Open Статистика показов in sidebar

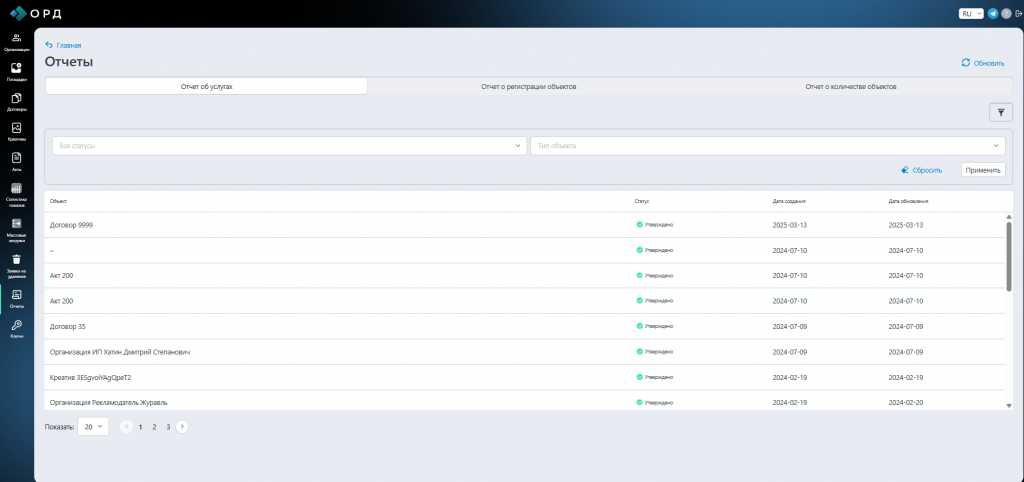[x=17, y=195]
